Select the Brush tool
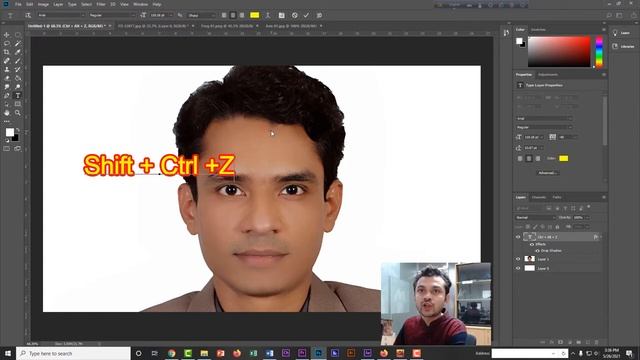 [18, 61]
